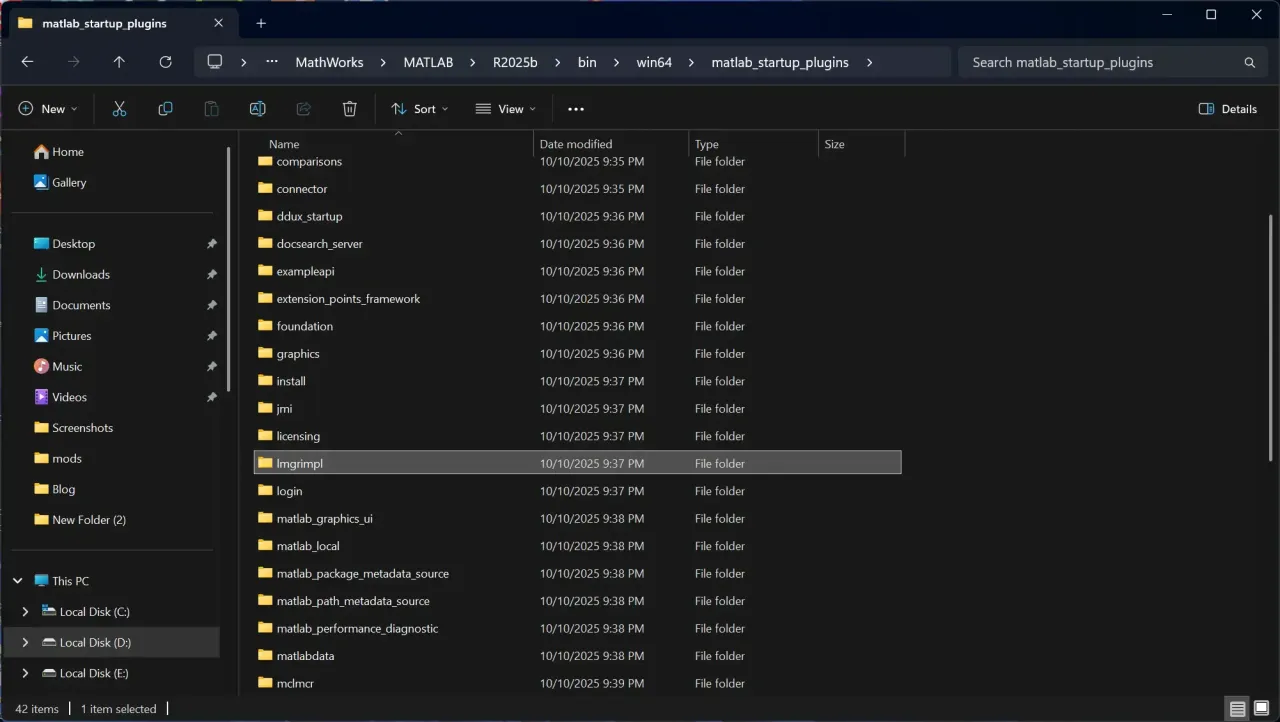Viewport: 1280px width, 722px height.
Task: Switch to large thumbnails view icon
Action: click(1261, 709)
